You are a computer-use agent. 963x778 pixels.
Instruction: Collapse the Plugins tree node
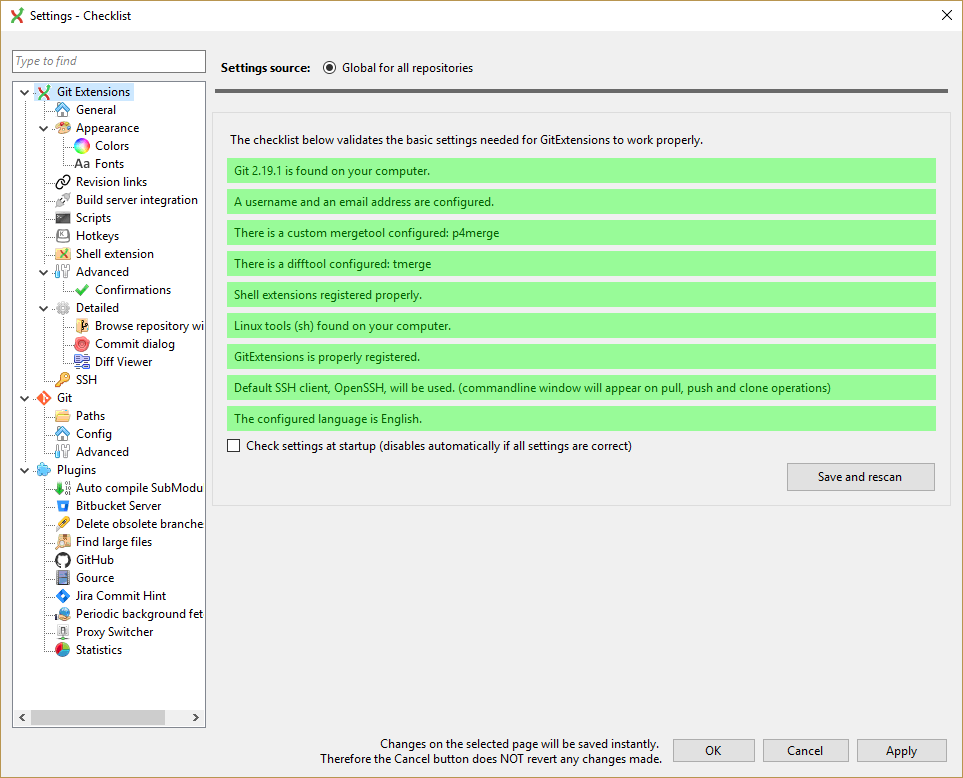point(24,469)
